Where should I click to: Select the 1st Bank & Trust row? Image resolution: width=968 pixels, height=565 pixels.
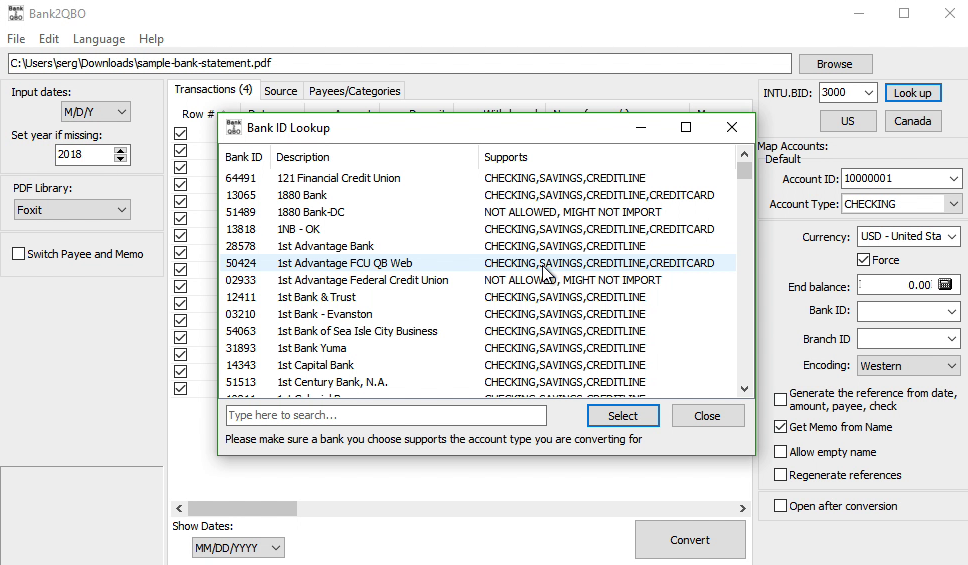tap(477, 297)
